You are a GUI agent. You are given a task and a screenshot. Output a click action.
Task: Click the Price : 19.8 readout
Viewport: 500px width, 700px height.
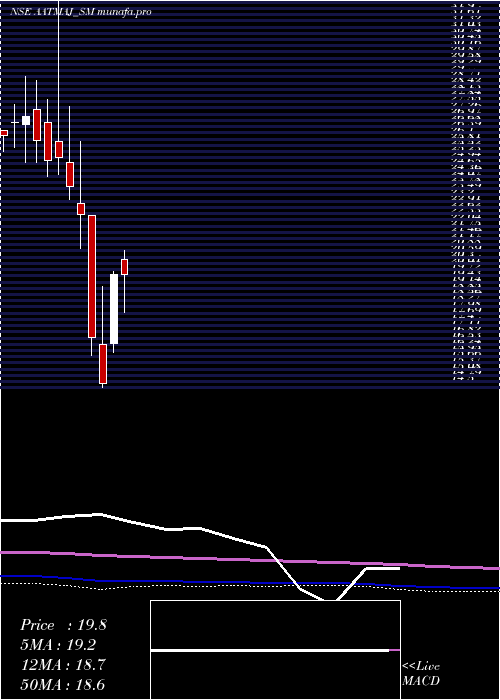pyautogui.click(x=63, y=625)
